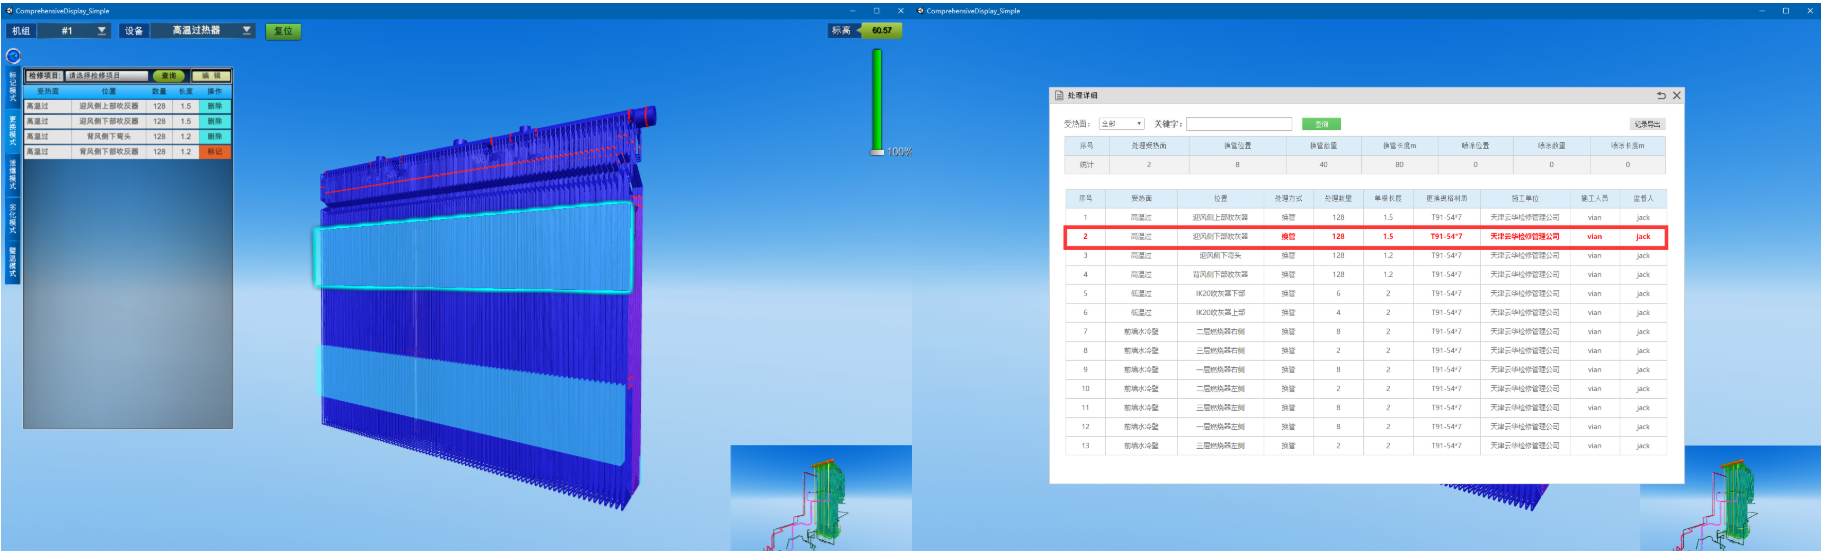
Task: Click the circular collapse arrow icon above sidebar
Action: pyautogui.click(x=13, y=56)
